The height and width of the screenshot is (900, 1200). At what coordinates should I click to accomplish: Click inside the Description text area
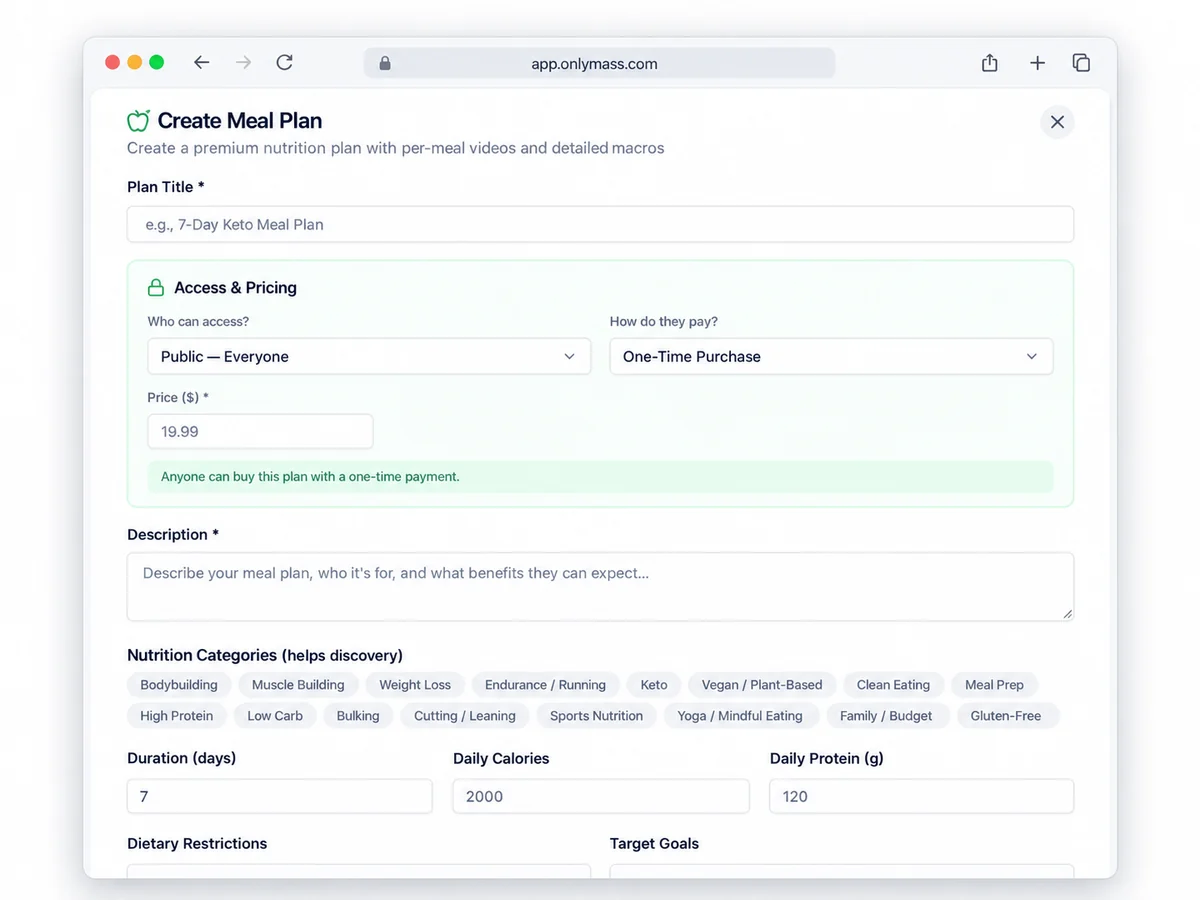click(600, 586)
